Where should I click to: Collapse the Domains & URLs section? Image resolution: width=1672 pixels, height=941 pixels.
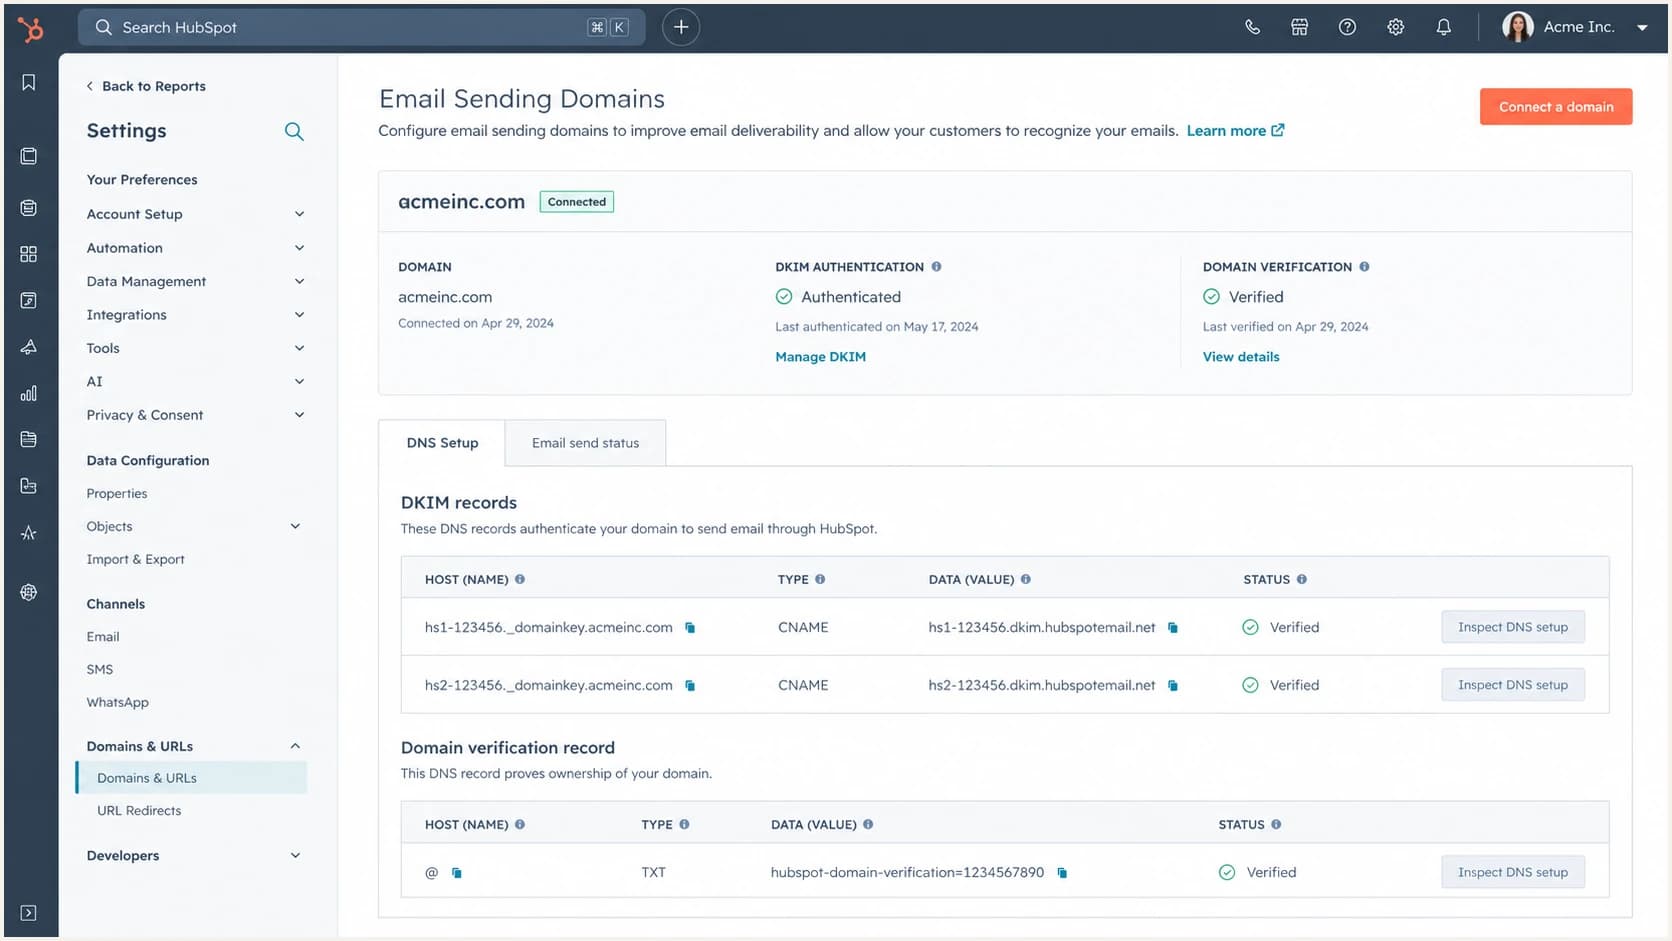(x=196, y=746)
